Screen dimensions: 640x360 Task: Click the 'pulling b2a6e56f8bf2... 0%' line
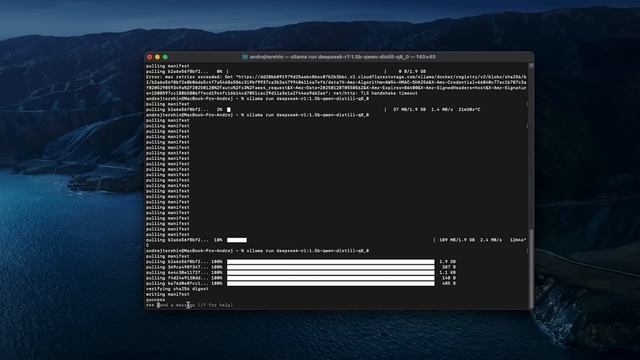tap(286, 71)
